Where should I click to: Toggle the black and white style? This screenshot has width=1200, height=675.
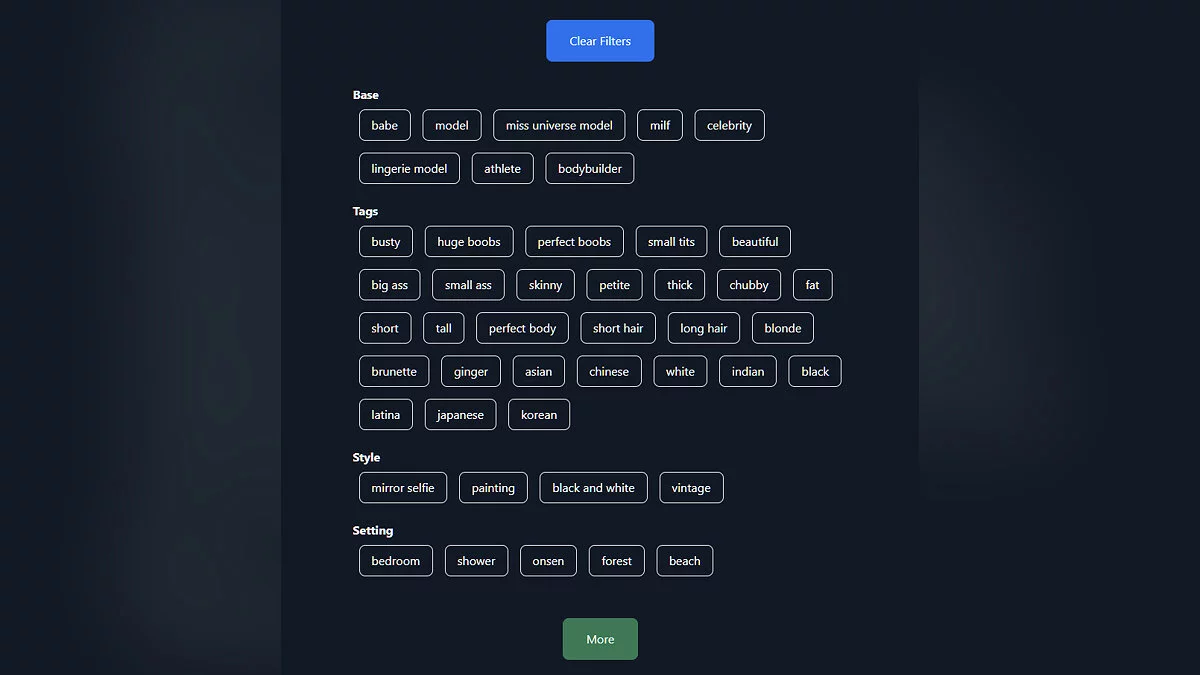click(593, 488)
